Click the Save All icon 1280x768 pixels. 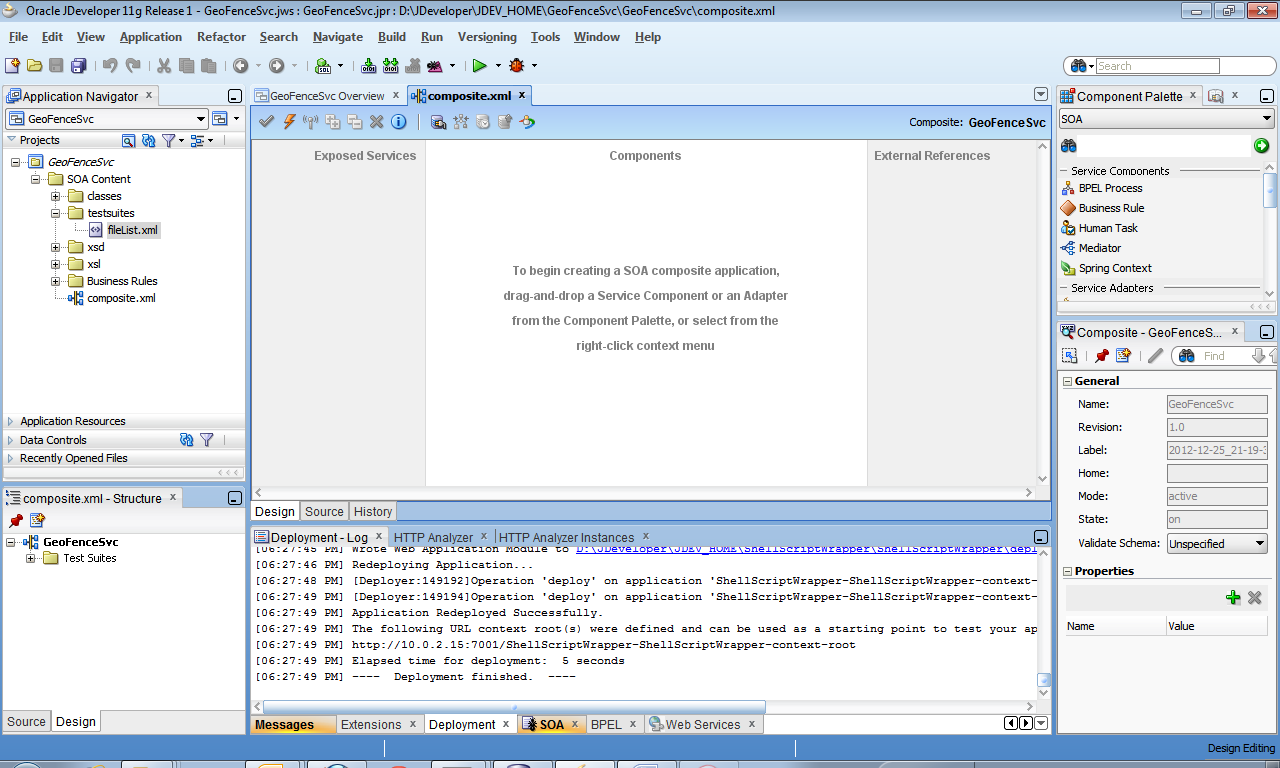coord(78,65)
